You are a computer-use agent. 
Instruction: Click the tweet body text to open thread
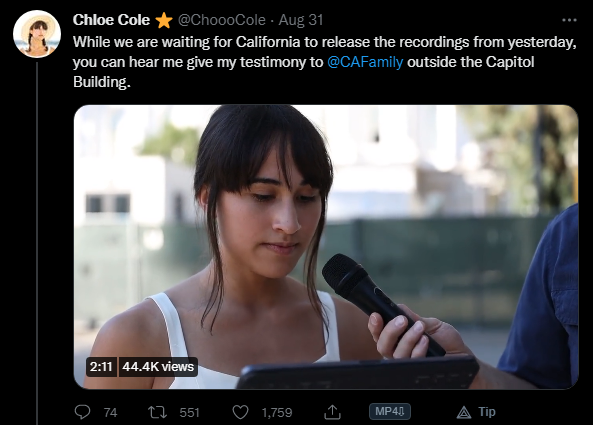pyautogui.click(x=324, y=62)
